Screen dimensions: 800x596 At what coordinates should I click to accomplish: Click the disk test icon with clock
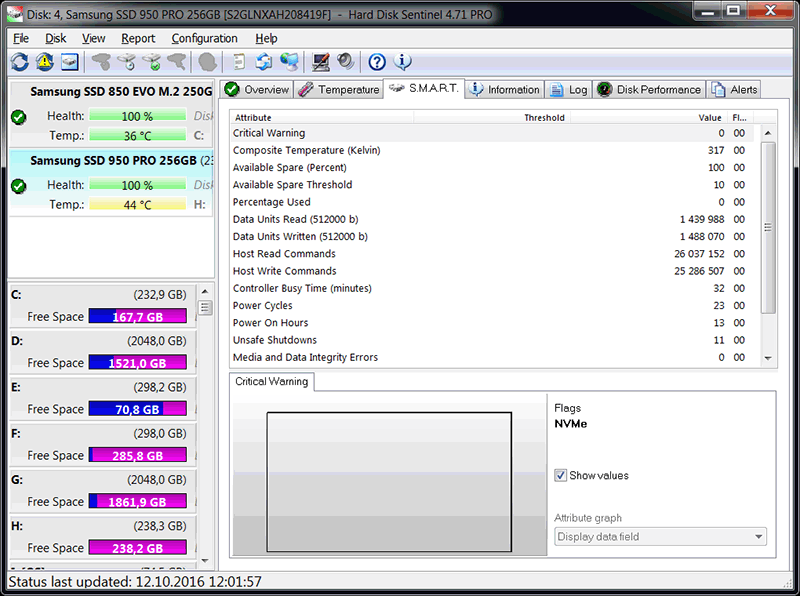coord(127,62)
